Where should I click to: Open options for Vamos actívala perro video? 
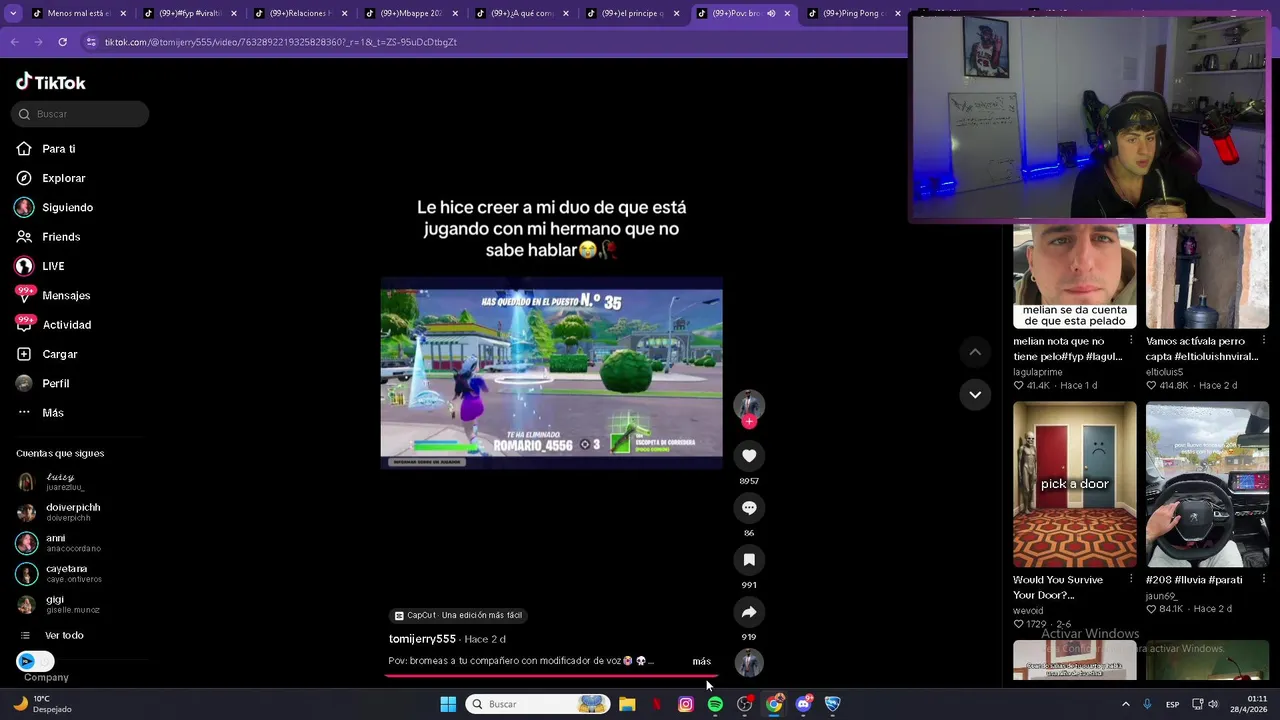click(1264, 341)
